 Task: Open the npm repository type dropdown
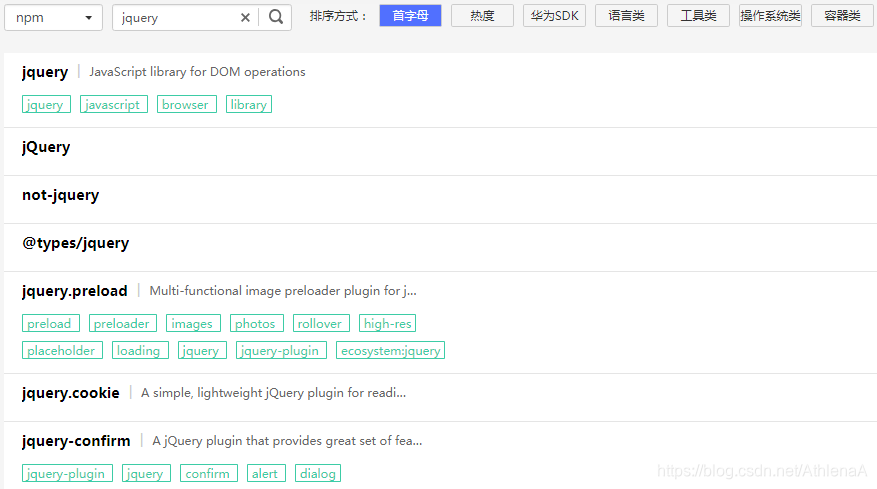[53, 18]
